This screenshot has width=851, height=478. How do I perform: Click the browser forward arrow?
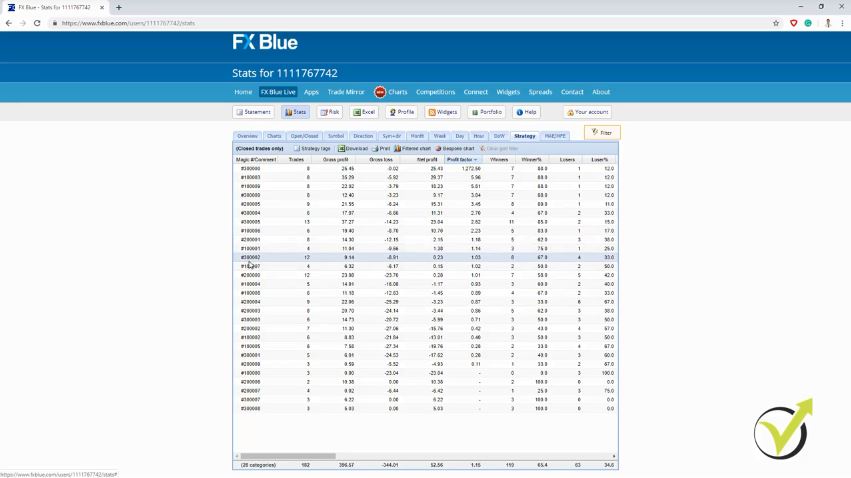click(23, 23)
